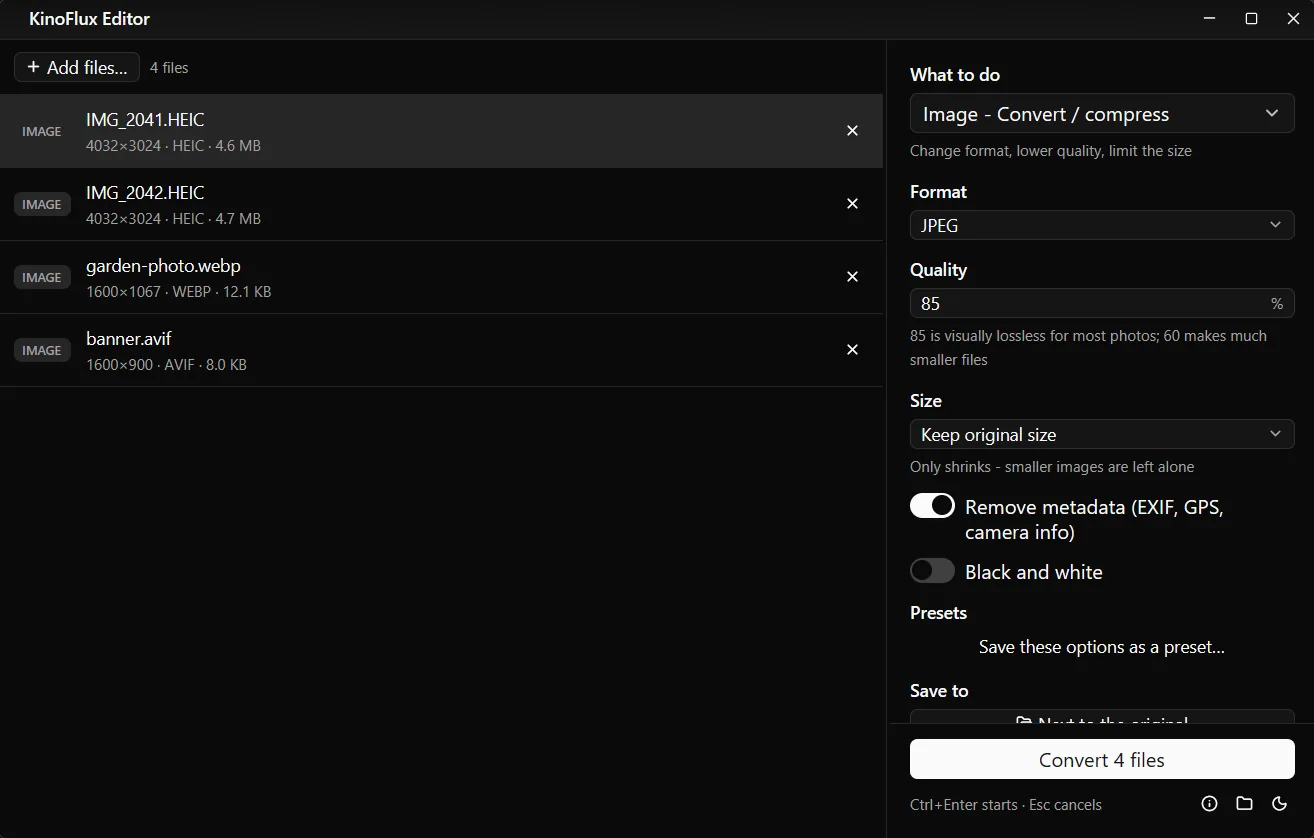
Task: Remove garden-photo.webp from the list
Action: (x=852, y=277)
